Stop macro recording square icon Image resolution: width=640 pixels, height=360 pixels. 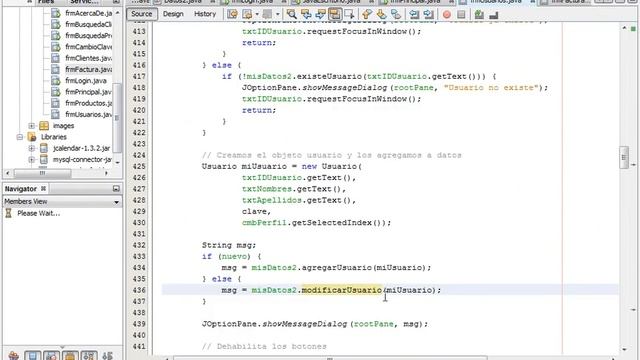[x=461, y=15]
